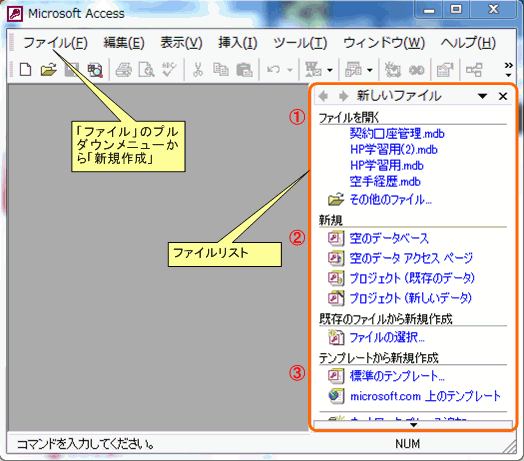Click the icon beside 空のデータ アクセス ページ

click(336, 258)
